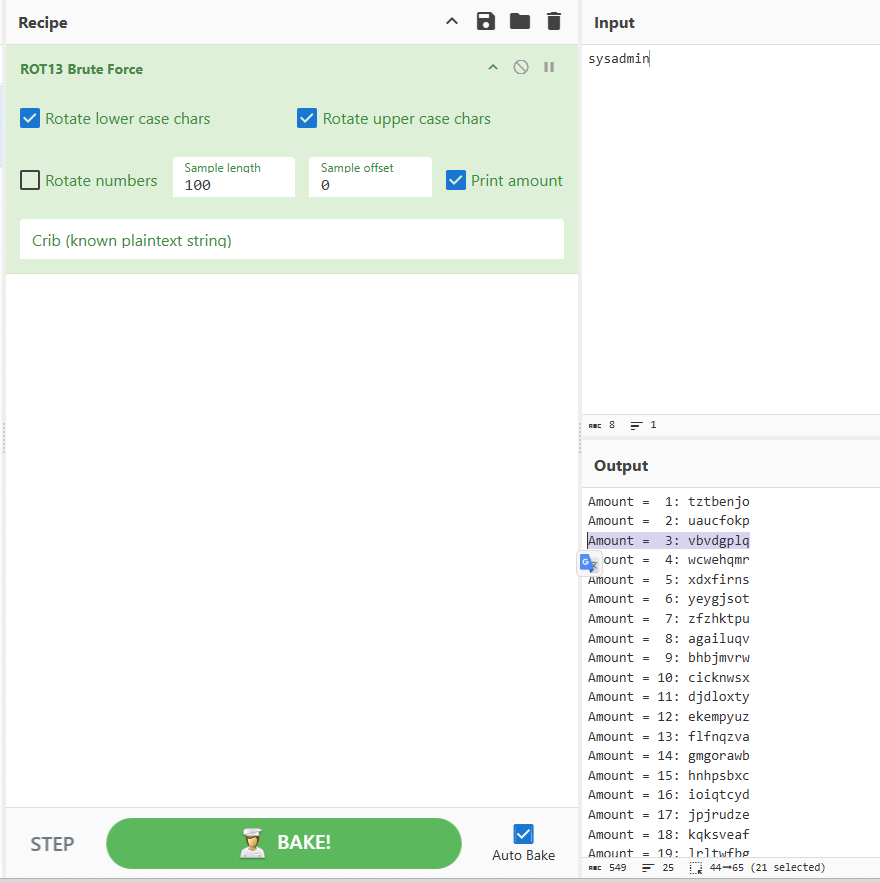This screenshot has width=880, height=882.
Task: Click the output character count icon
Action: [595, 867]
